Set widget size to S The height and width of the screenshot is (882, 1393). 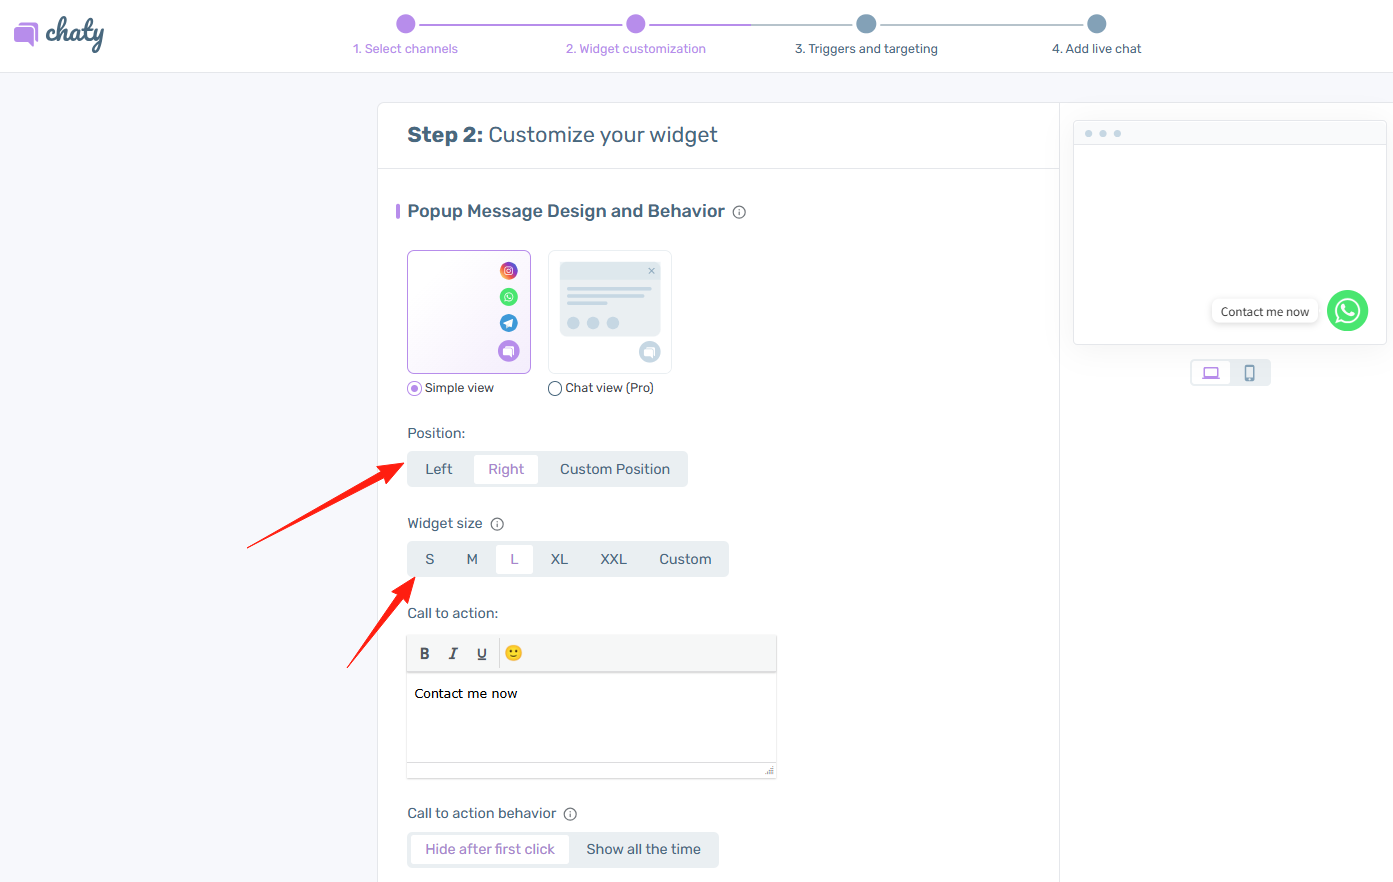pos(430,559)
